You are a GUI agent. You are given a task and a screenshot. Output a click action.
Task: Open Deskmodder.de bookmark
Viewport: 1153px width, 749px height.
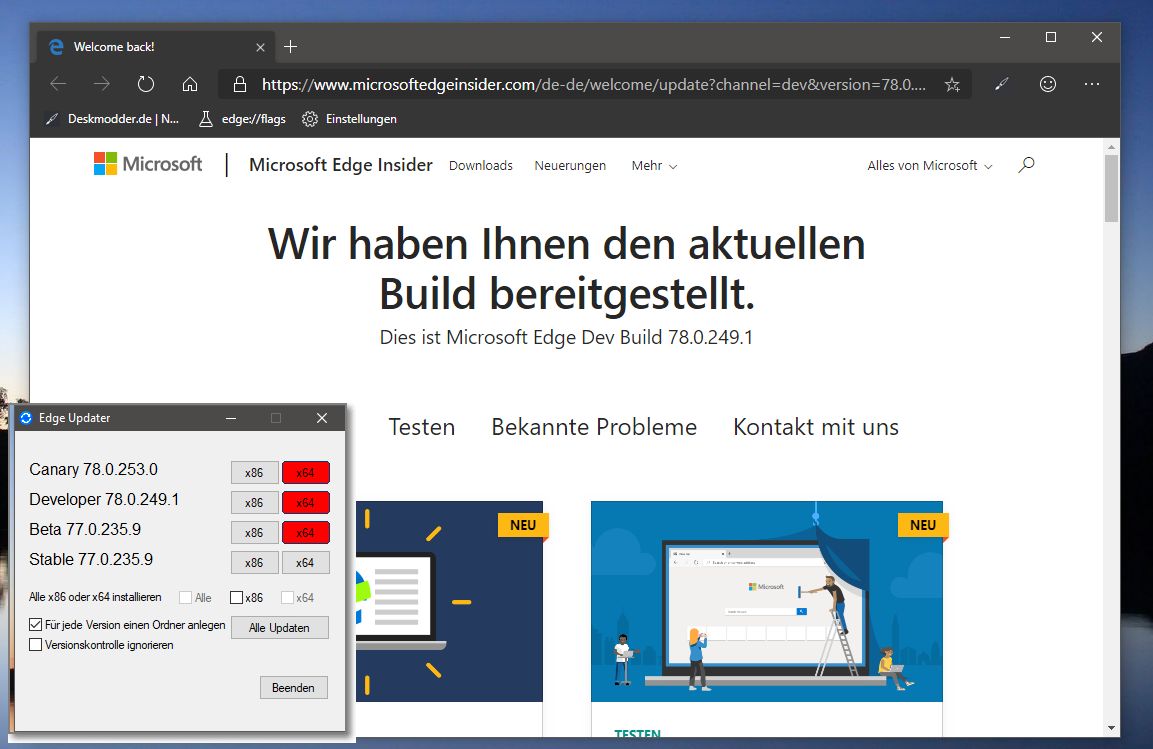click(x=112, y=119)
